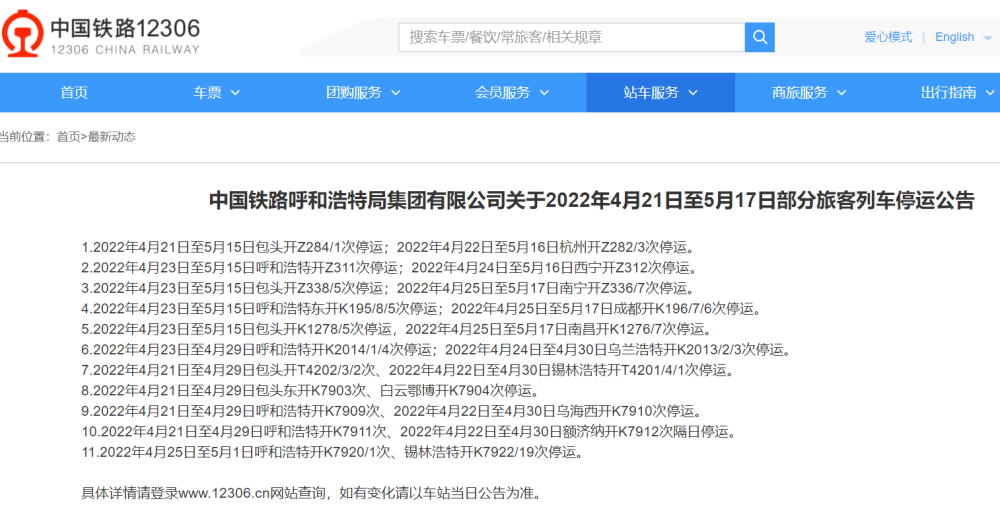The width and height of the screenshot is (1000, 511).
Task: Switch to 爱心模式 accessibility mode
Action: pos(888,37)
